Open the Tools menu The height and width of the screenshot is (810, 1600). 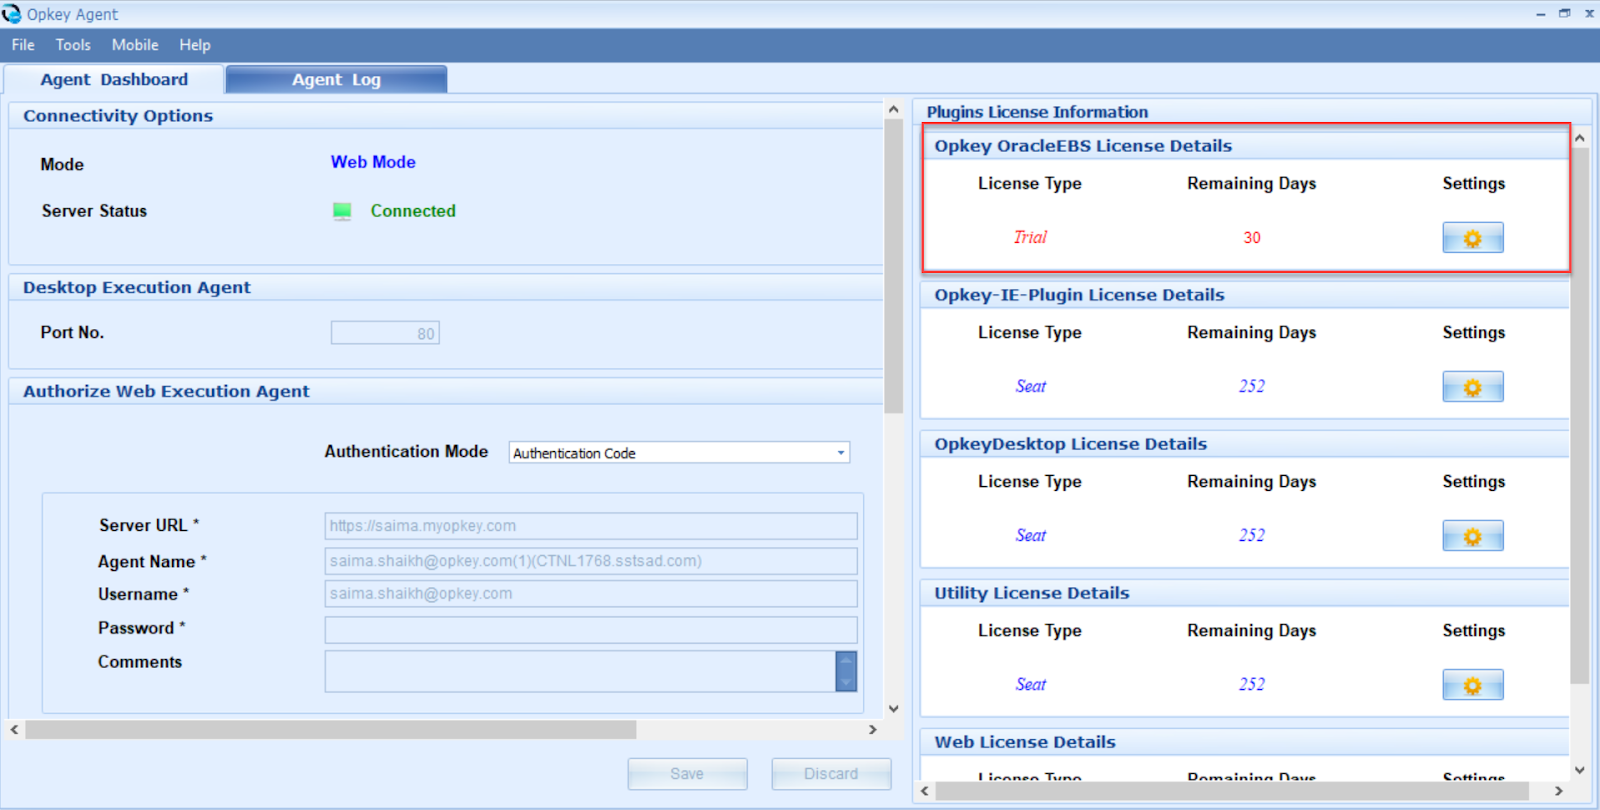(73, 45)
